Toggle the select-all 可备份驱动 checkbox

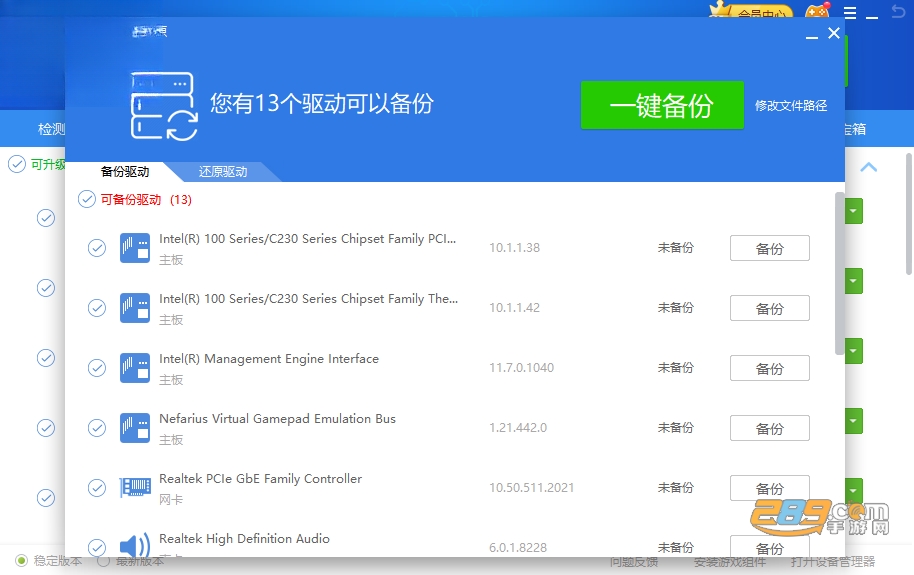pos(87,199)
